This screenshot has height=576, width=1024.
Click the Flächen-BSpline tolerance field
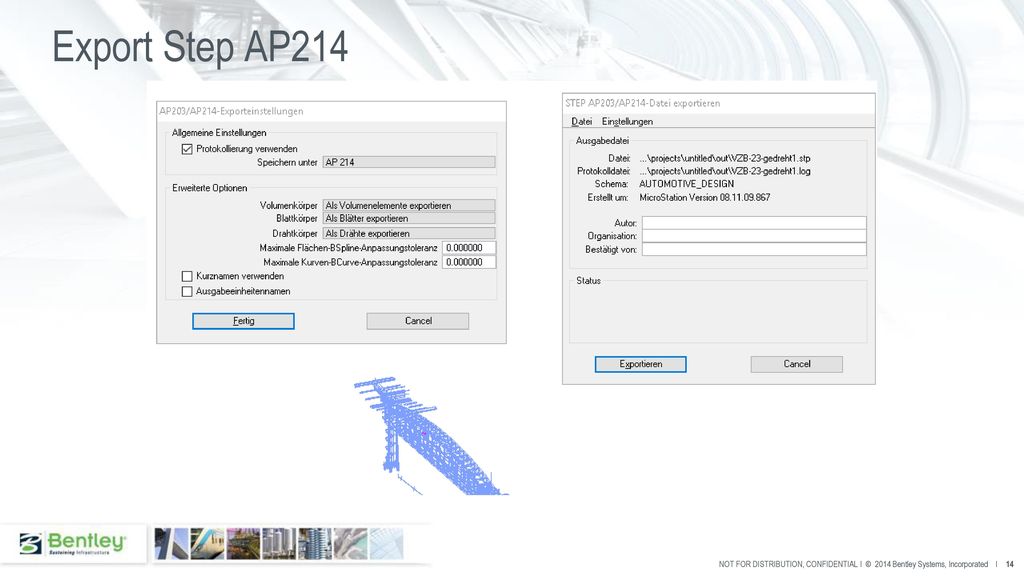tap(469, 248)
